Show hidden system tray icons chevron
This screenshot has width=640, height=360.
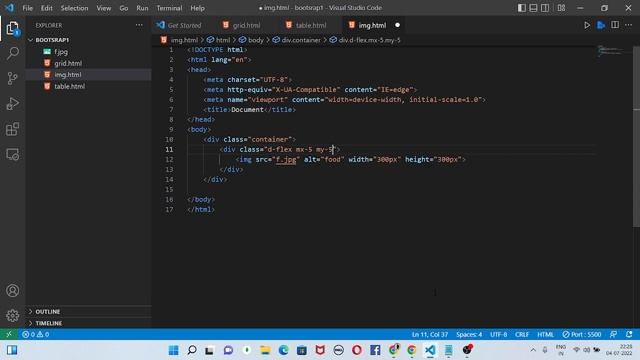533,350
